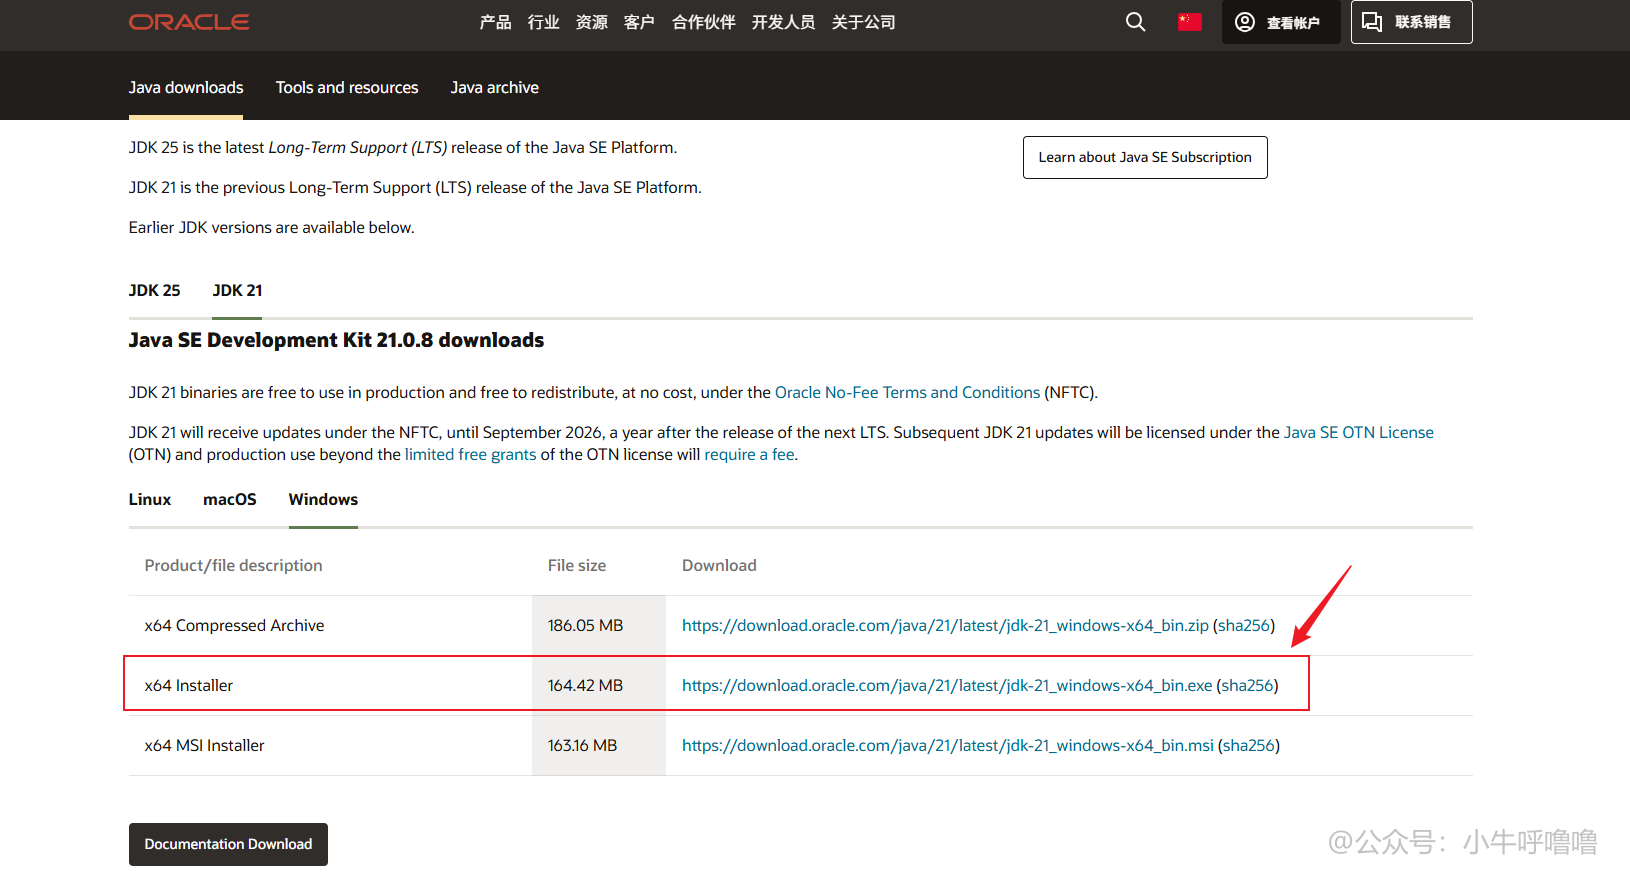The width and height of the screenshot is (1630, 885).
Task: Select the Linux platform tab
Action: (x=150, y=500)
